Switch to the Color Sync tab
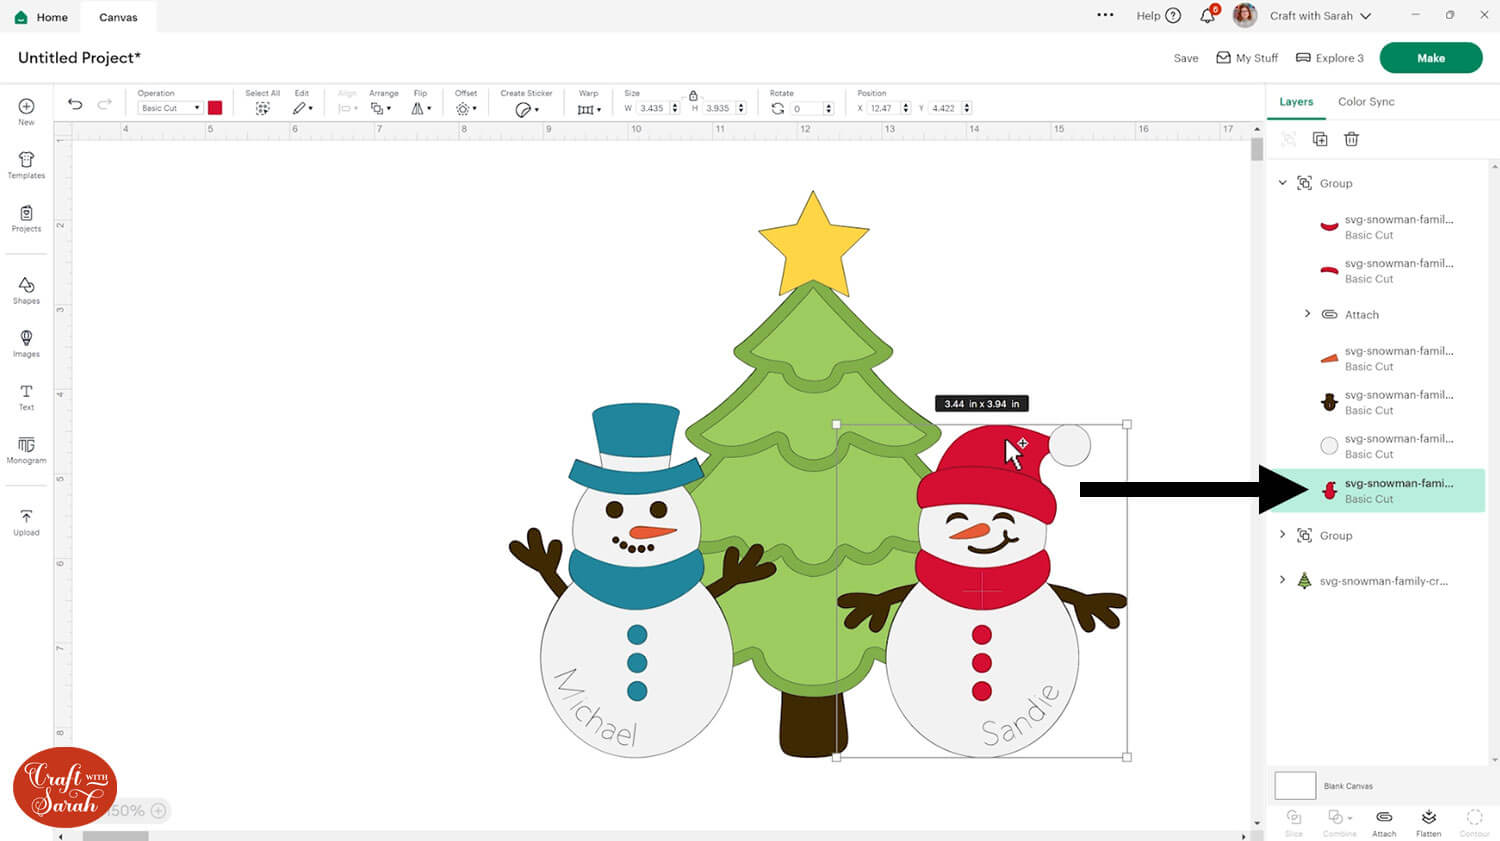The width and height of the screenshot is (1500, 841). click(x=1366, y=102)
